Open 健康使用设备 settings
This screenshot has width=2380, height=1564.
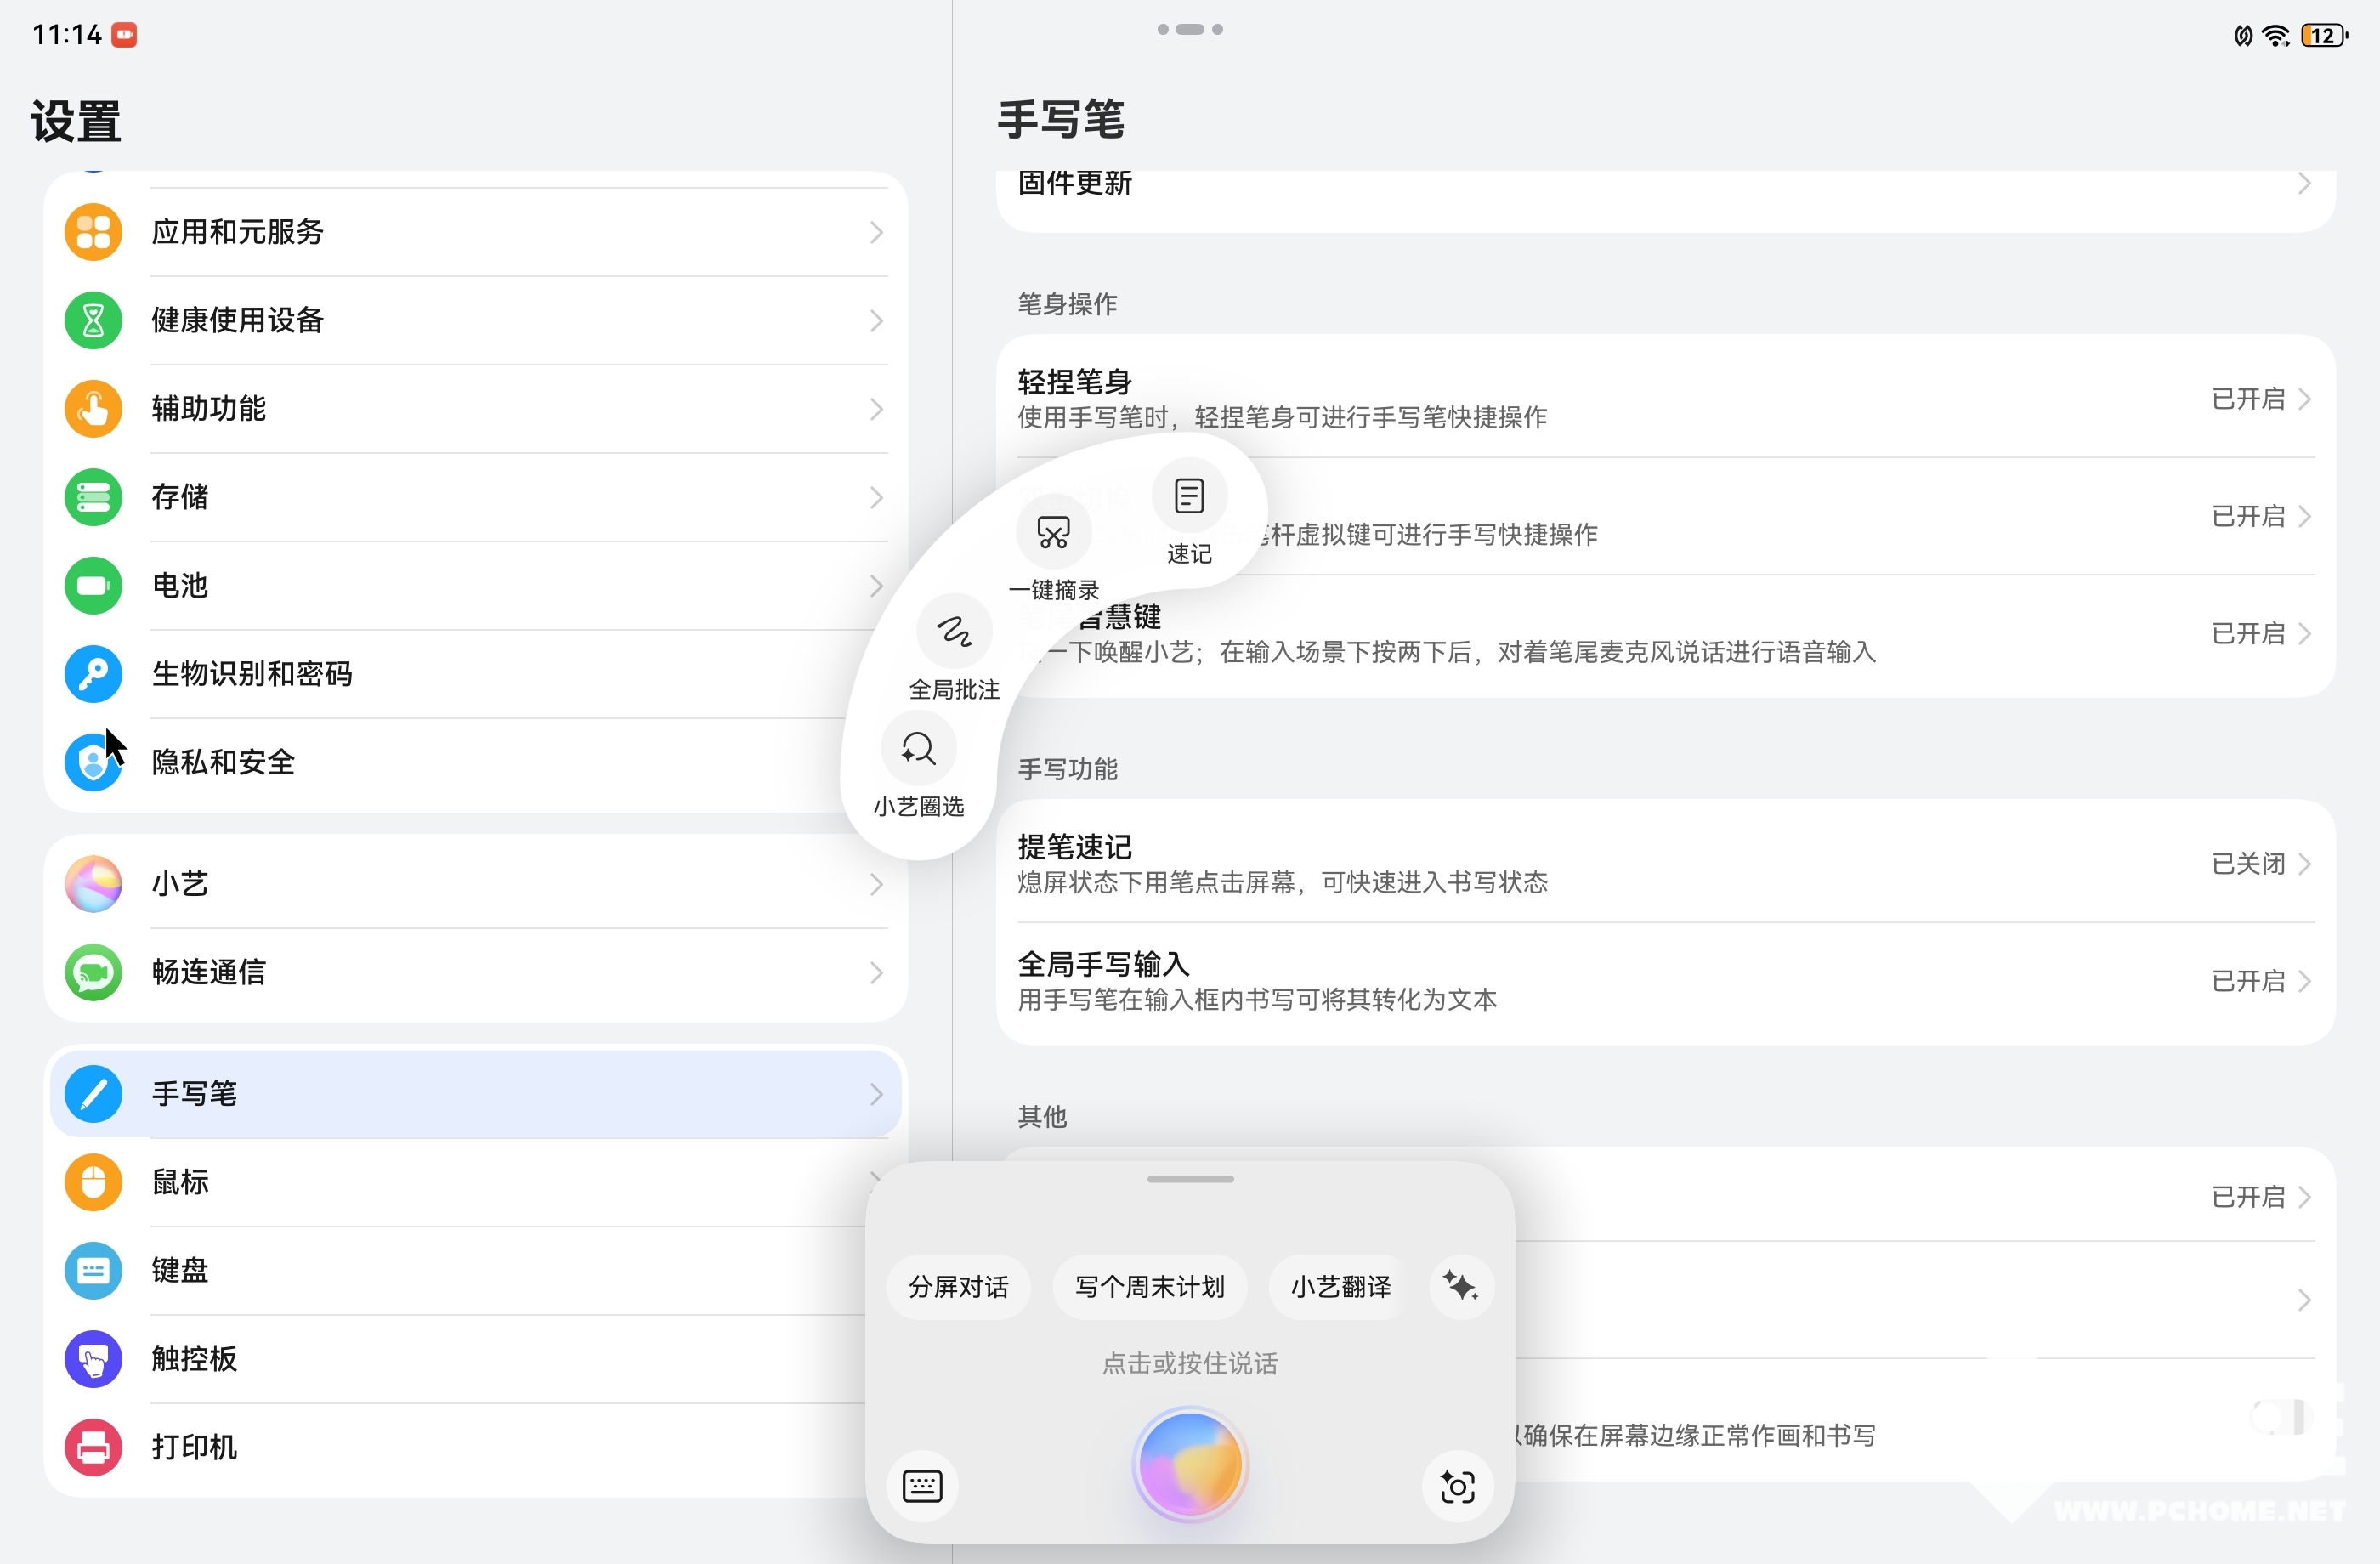(x=476, y=320)
